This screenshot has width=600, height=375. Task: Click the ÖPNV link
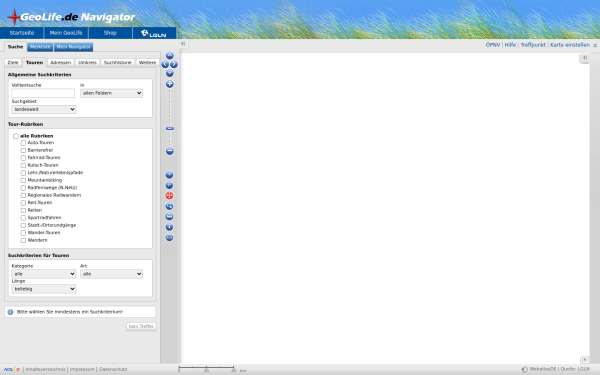(x=493, y=45)
